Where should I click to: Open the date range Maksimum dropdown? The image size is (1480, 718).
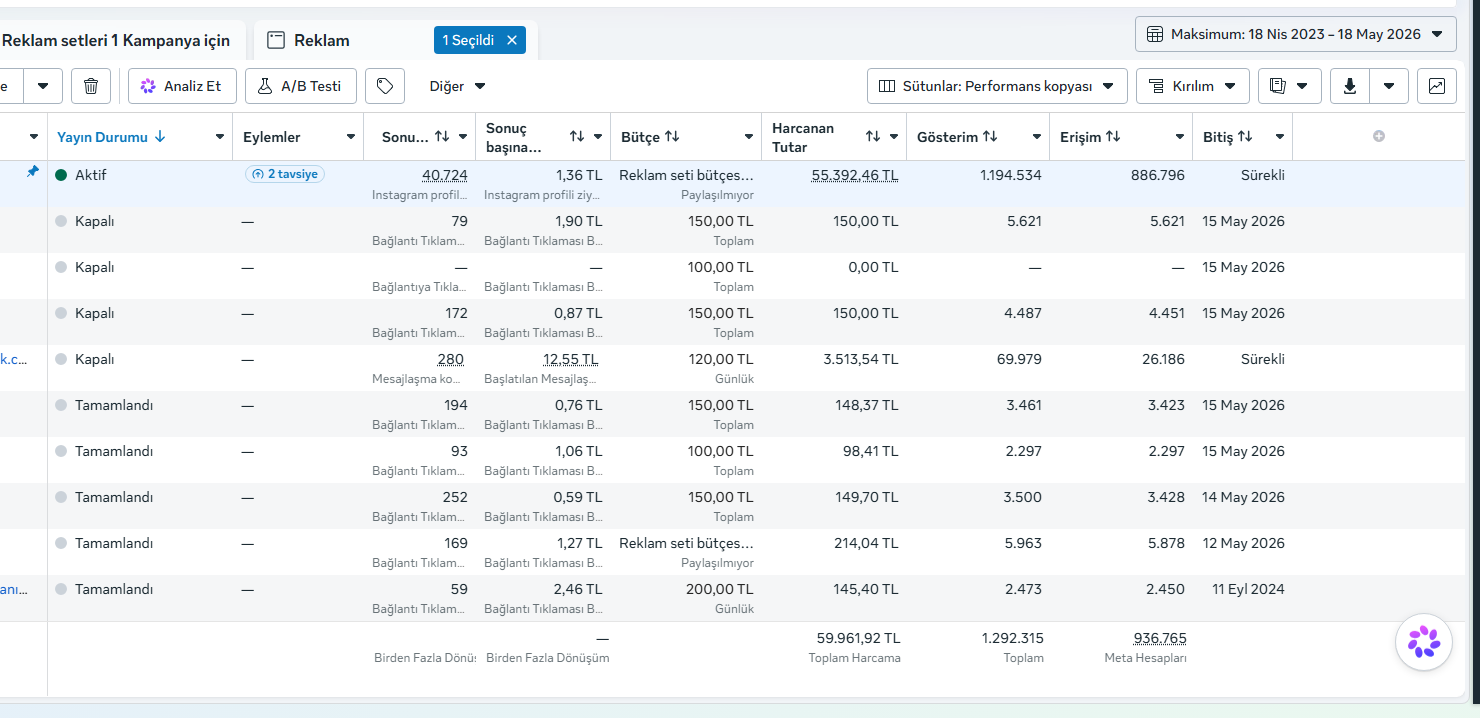coord(1295,34)
